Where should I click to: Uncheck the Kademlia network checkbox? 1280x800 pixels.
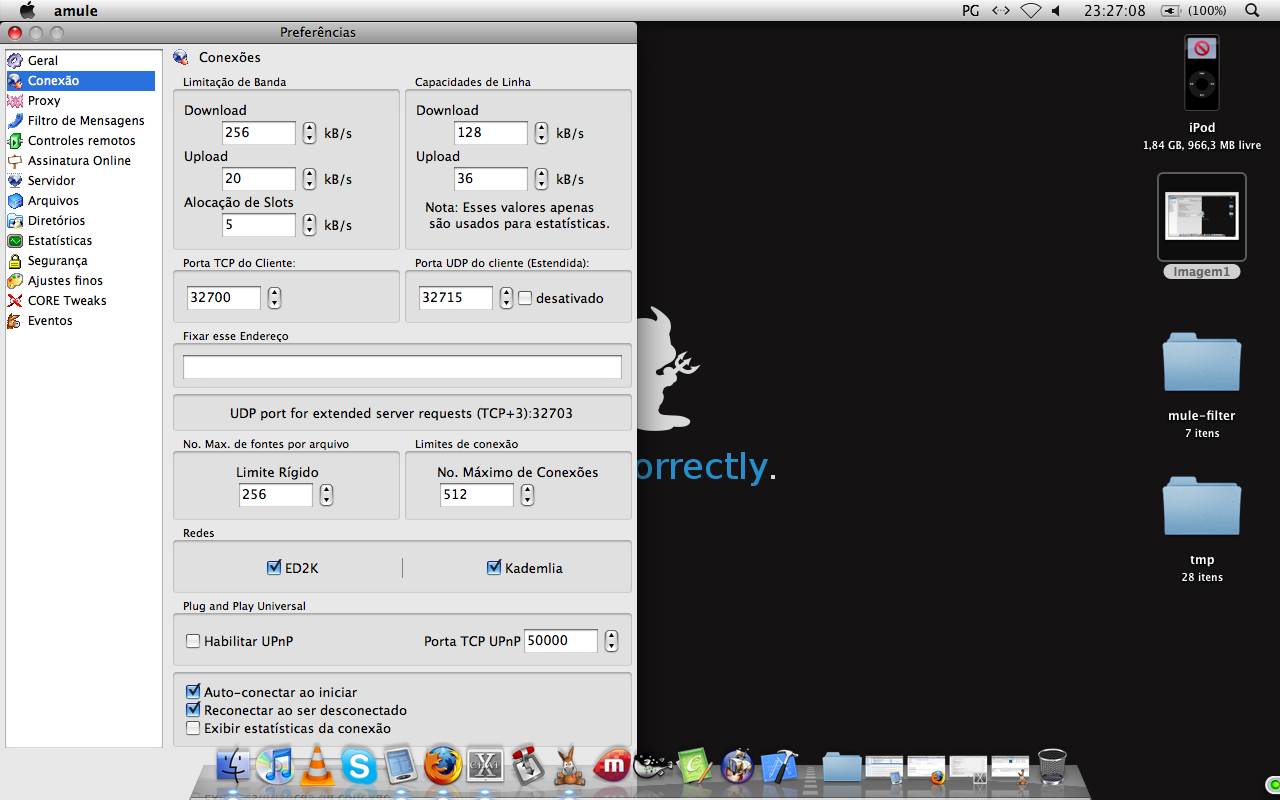pos(493,568)
